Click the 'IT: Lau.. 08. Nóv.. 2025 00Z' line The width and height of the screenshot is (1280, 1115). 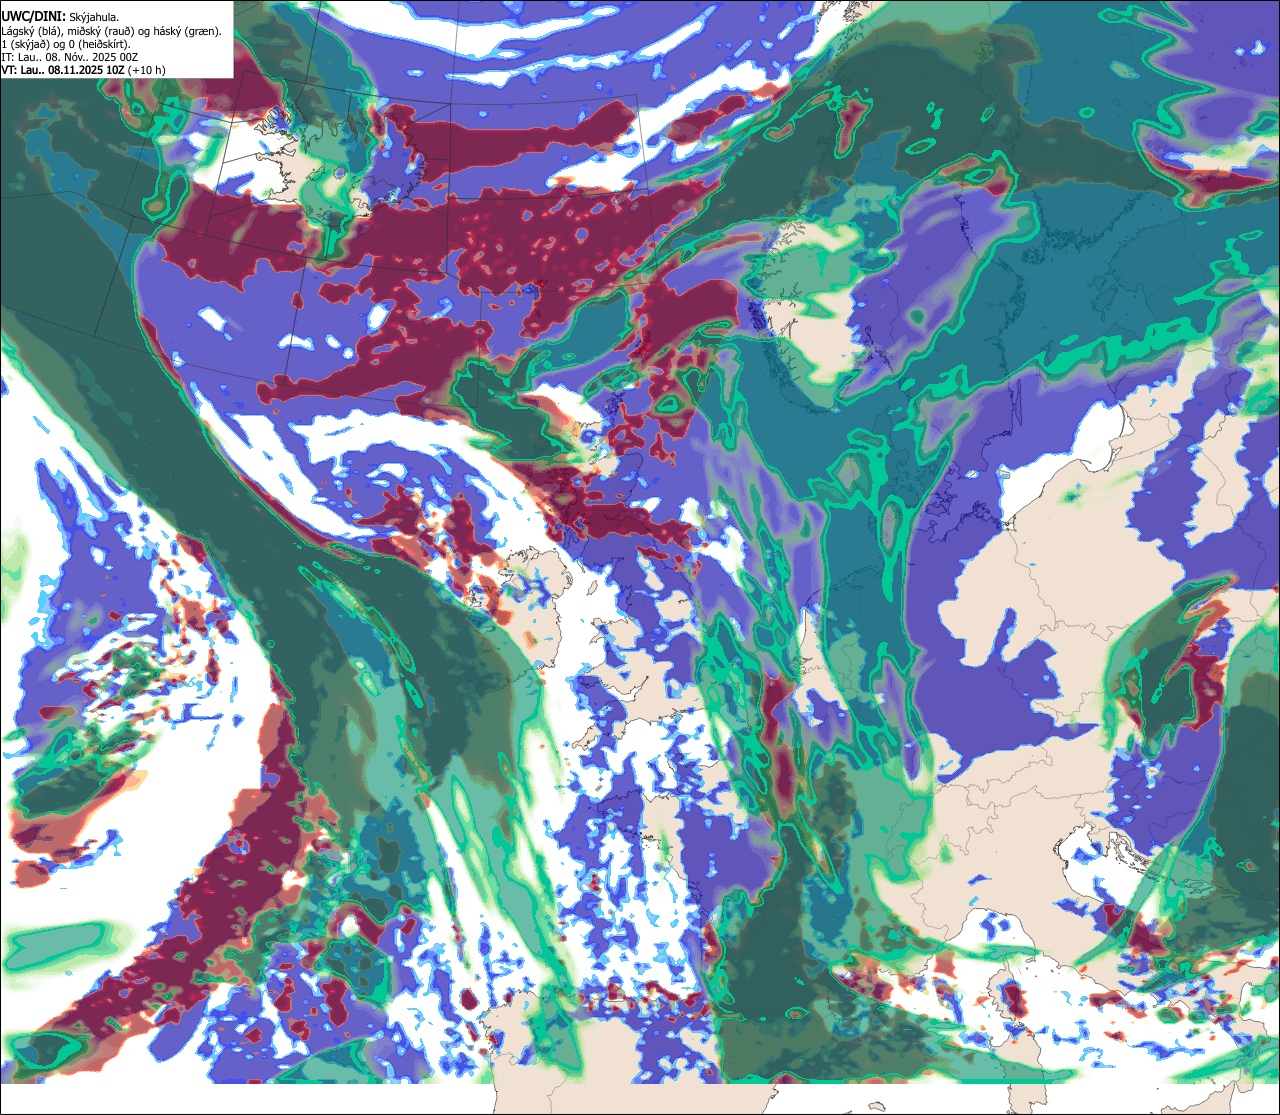70,57
